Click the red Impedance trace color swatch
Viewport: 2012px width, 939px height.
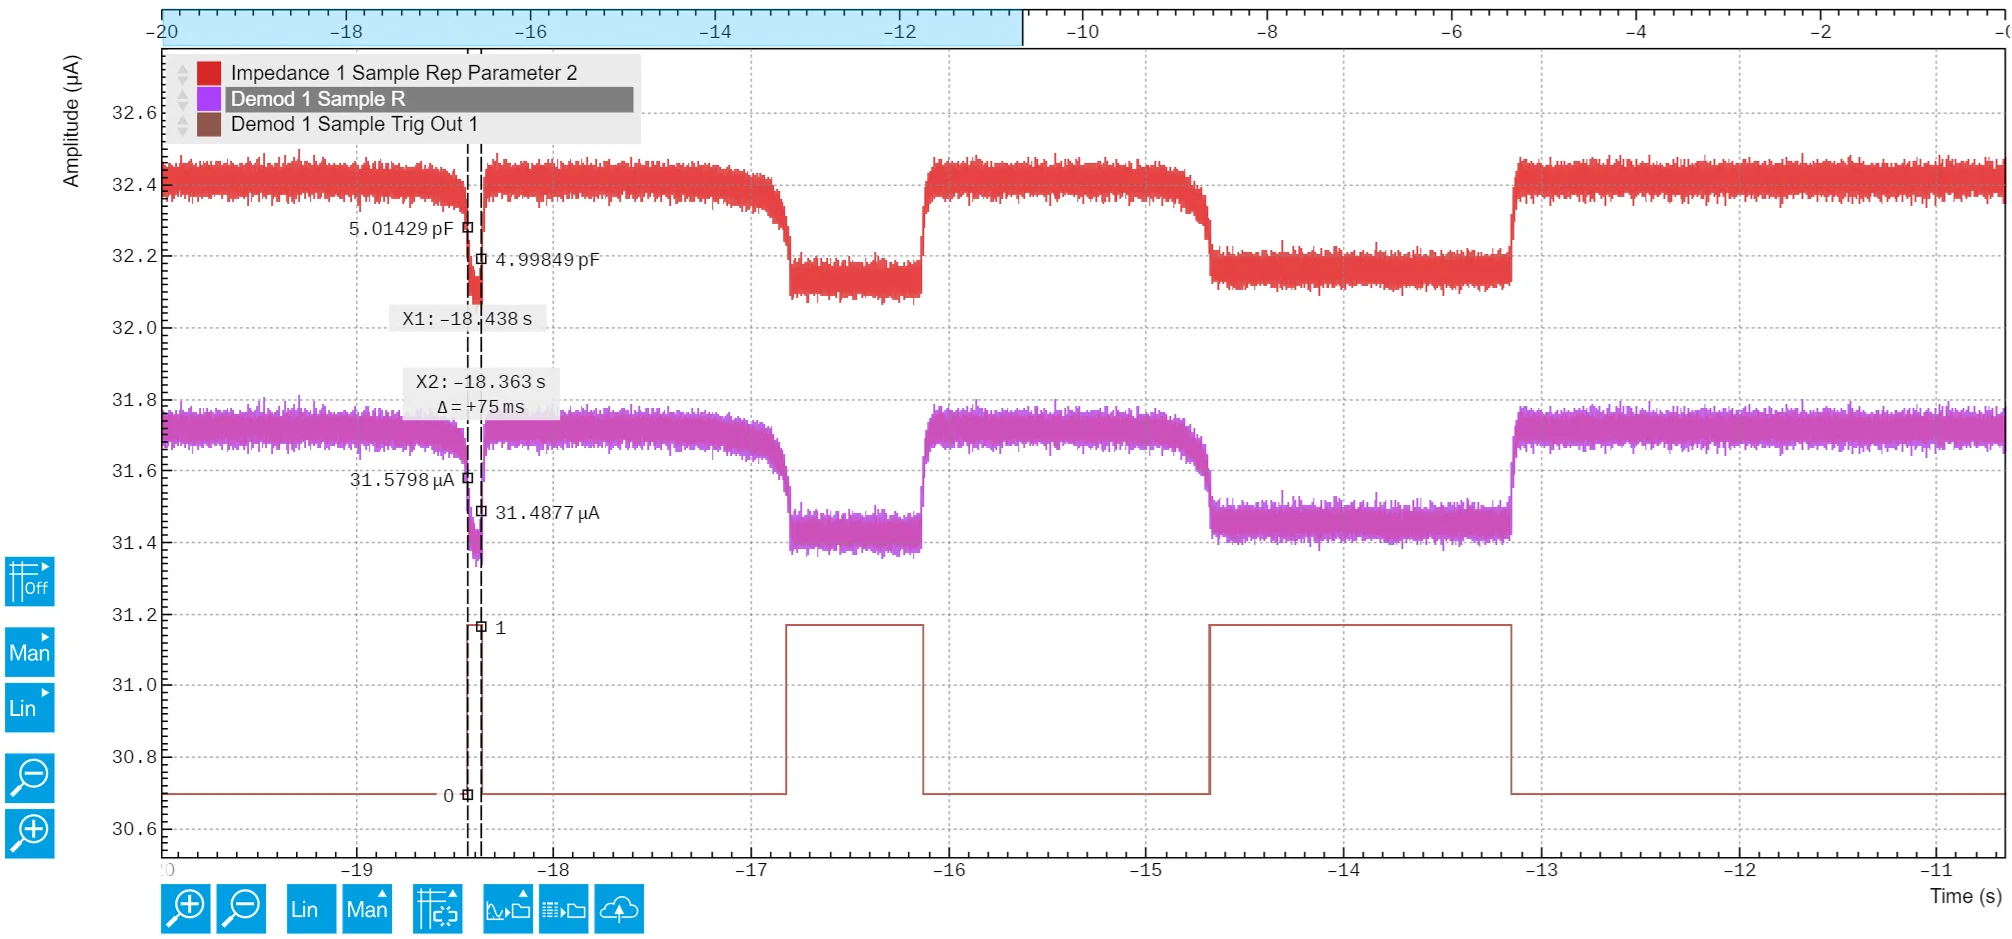pos(209,73)
